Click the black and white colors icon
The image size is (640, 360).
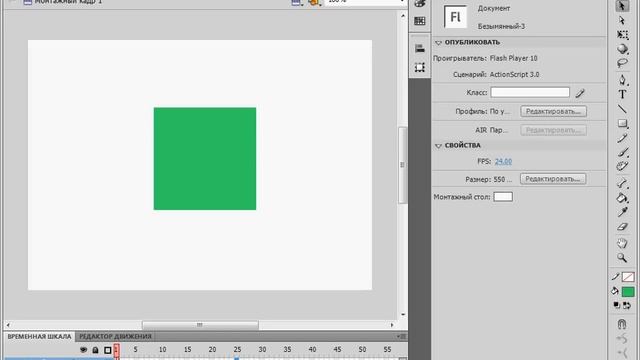[617, 305]
